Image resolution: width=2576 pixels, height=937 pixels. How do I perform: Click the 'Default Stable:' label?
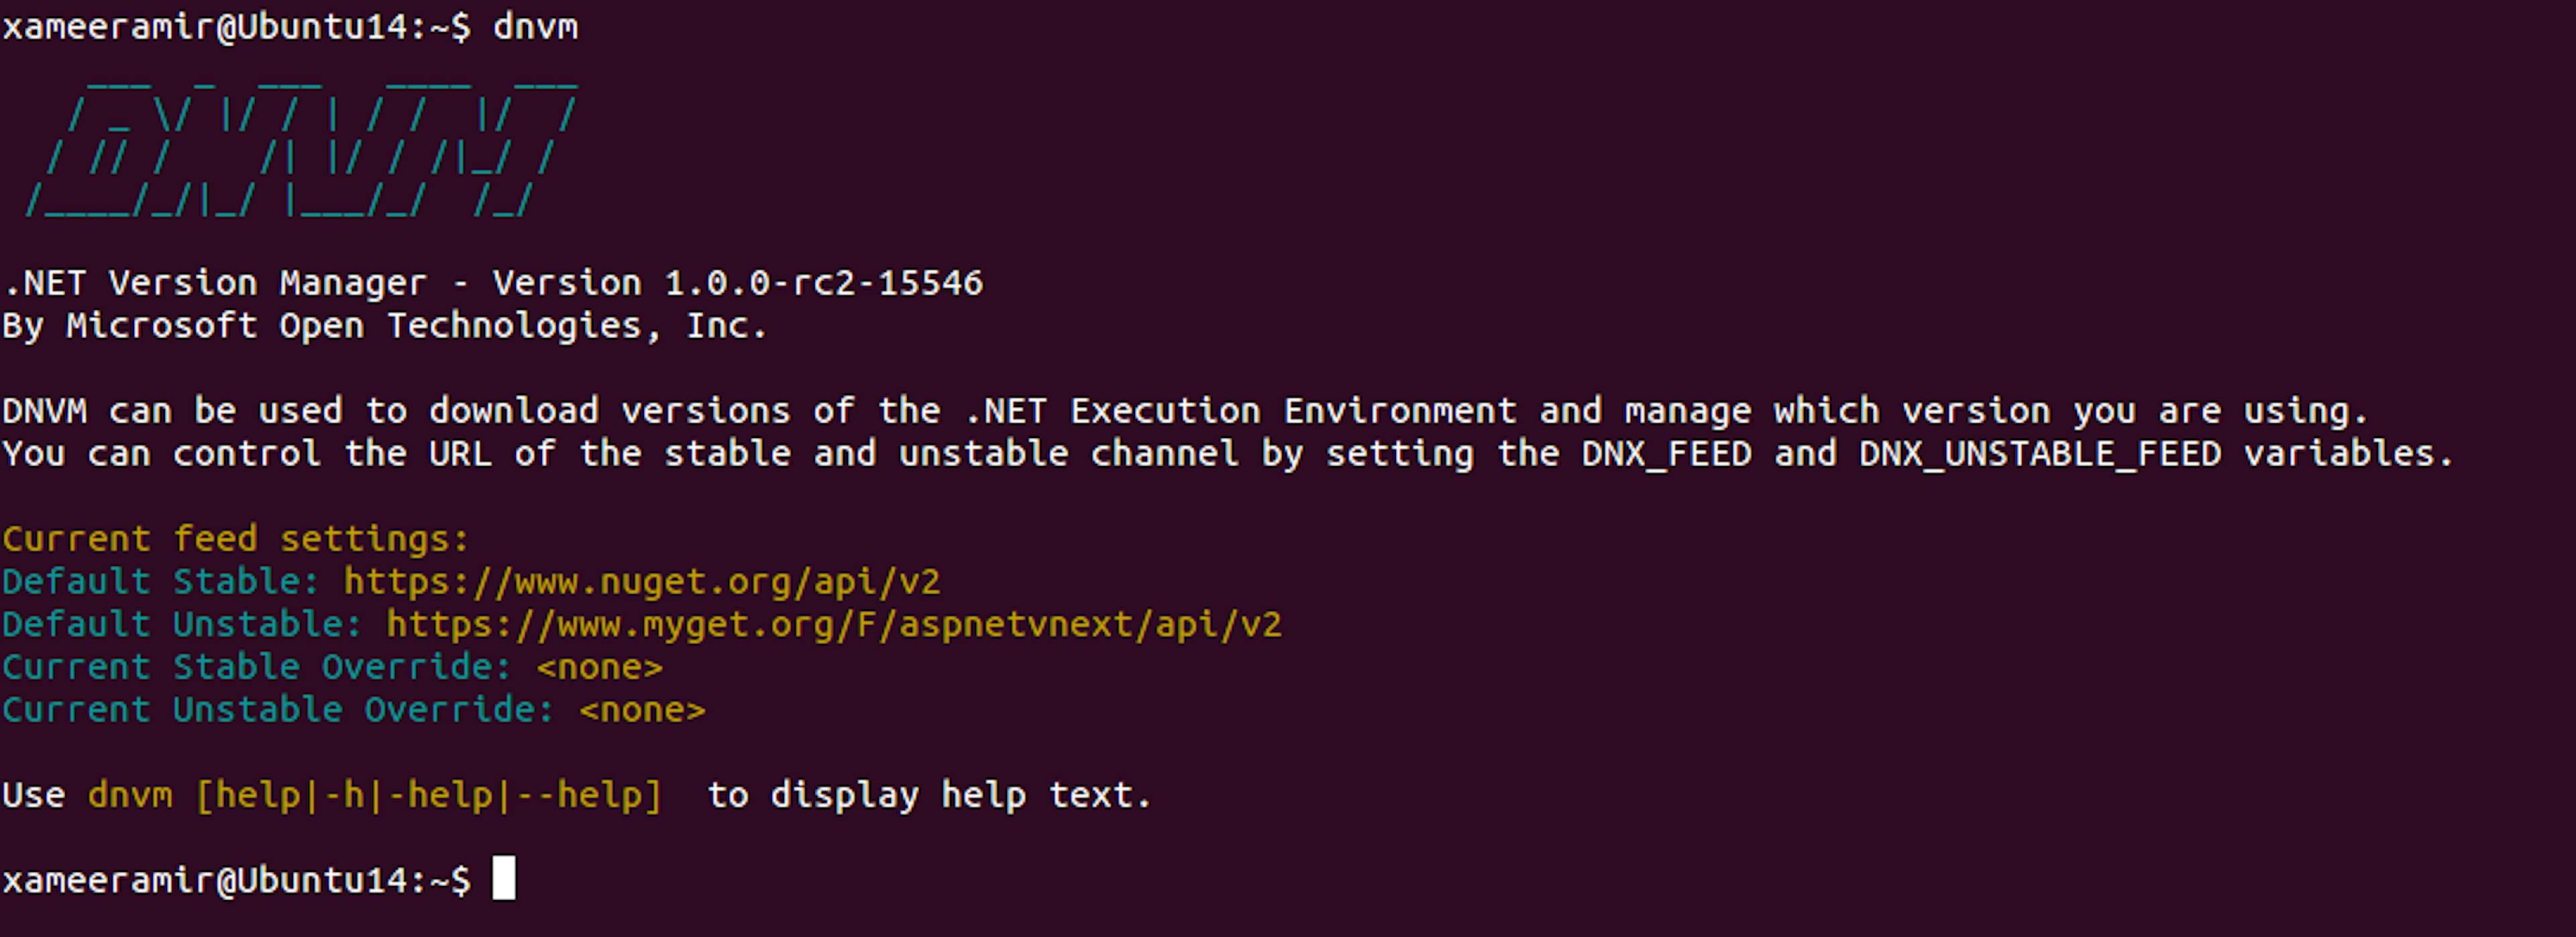click(161, 582)
